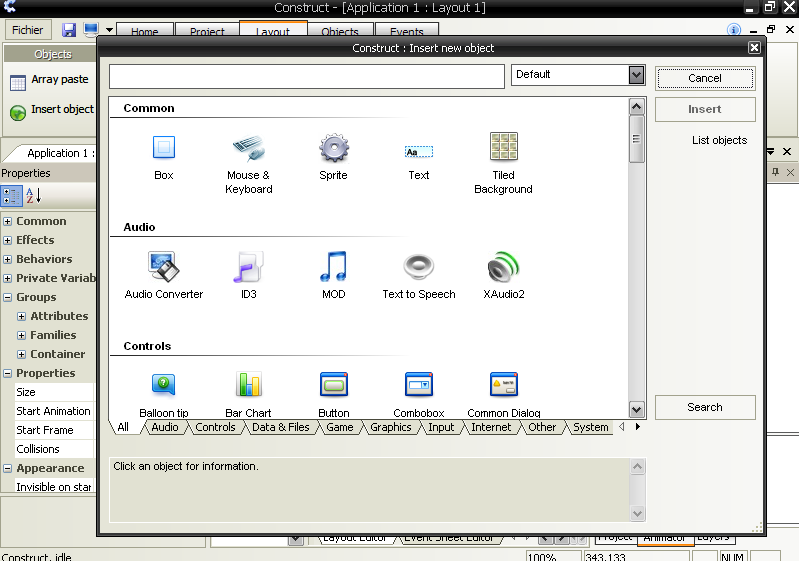799x561 pixels.
Task: Click description box scroll down arrow
Action: coord(637,513)
